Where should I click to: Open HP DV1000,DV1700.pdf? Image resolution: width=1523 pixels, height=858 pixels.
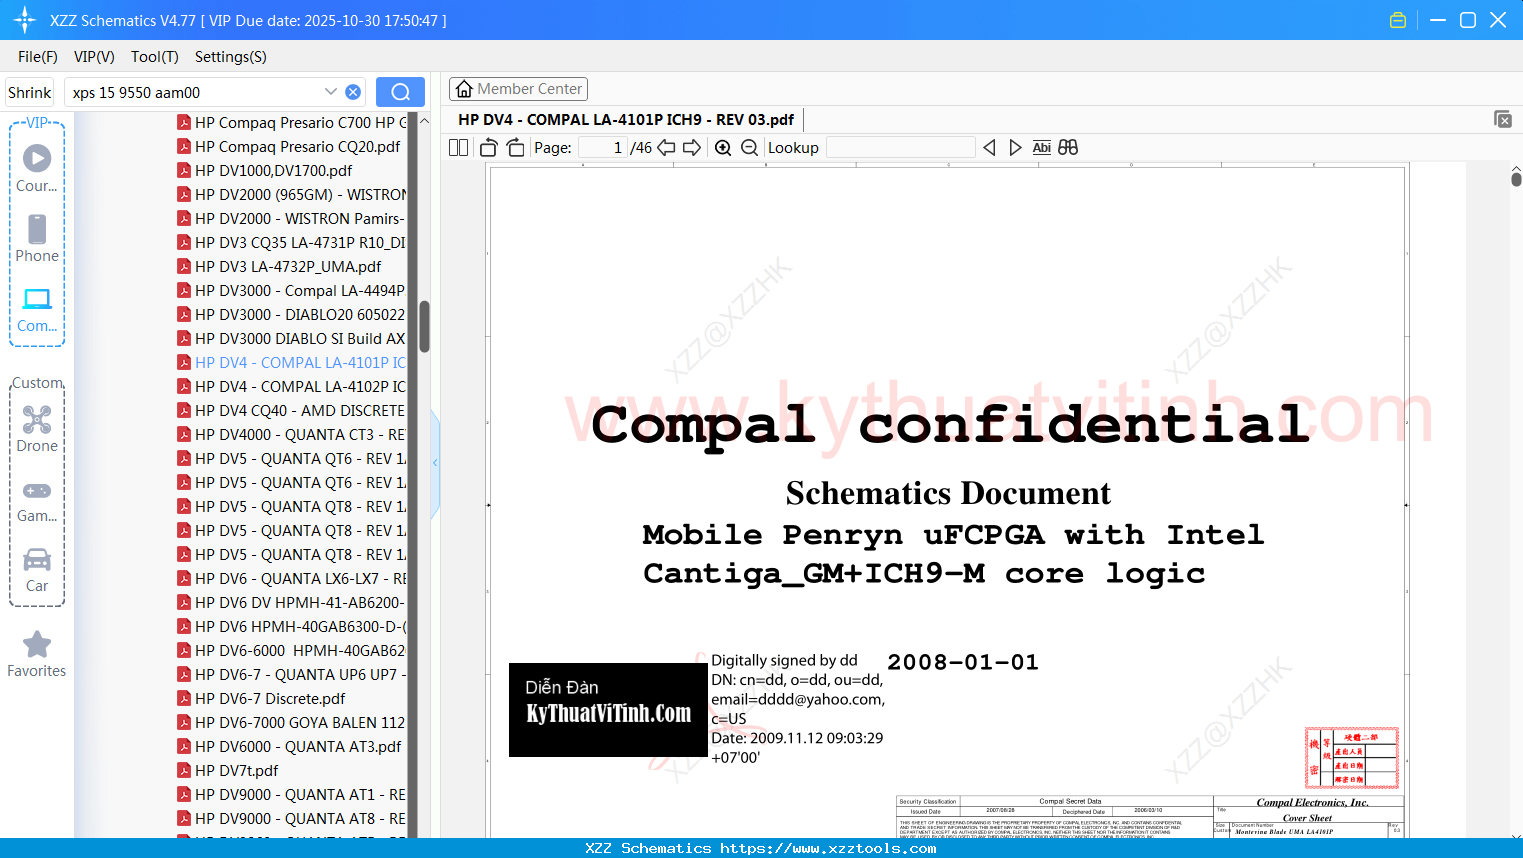[x=266, y=171]
